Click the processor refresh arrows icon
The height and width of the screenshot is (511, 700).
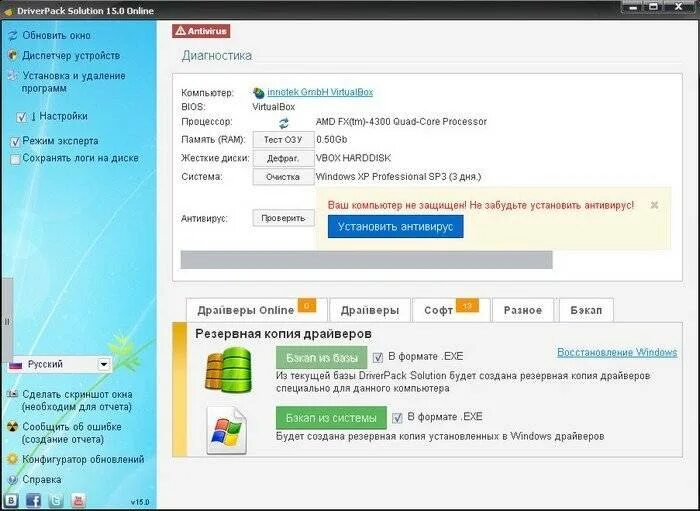pos(283,123)
